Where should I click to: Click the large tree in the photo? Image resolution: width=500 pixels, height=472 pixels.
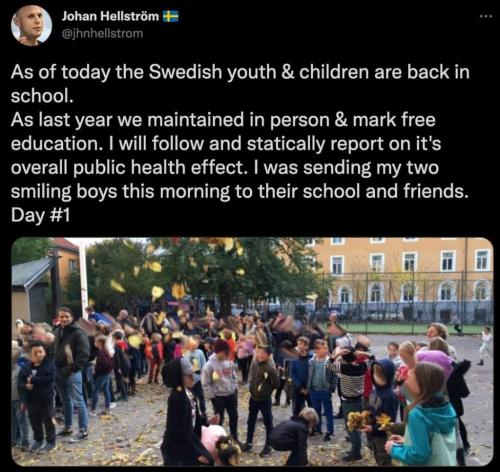[x=213, y=273]
